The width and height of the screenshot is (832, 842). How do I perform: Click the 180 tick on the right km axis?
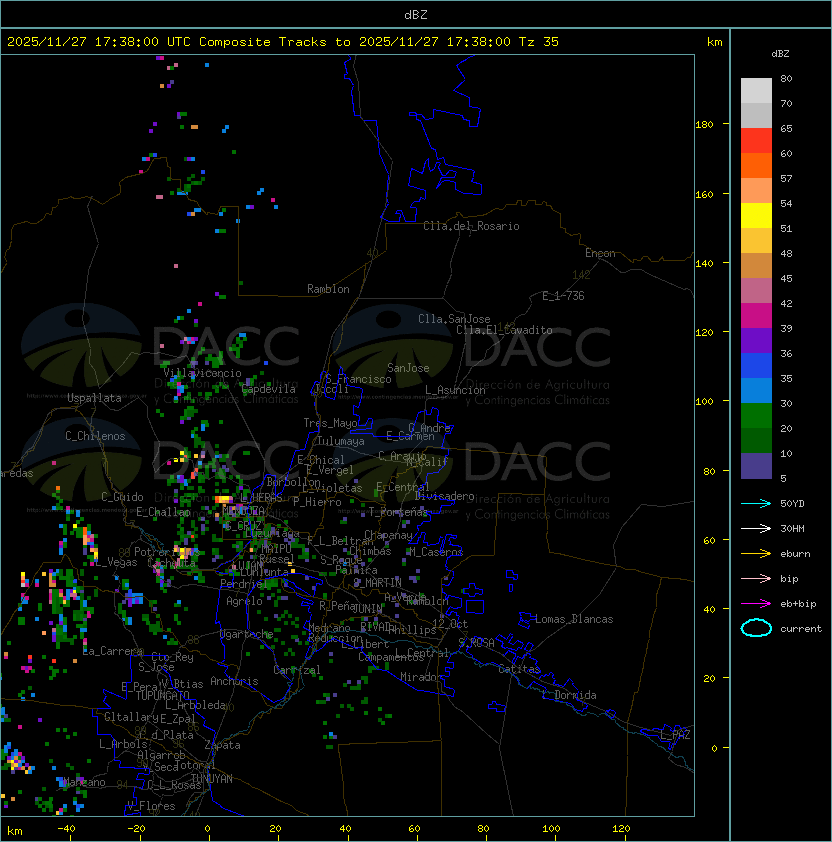[704, 125]
